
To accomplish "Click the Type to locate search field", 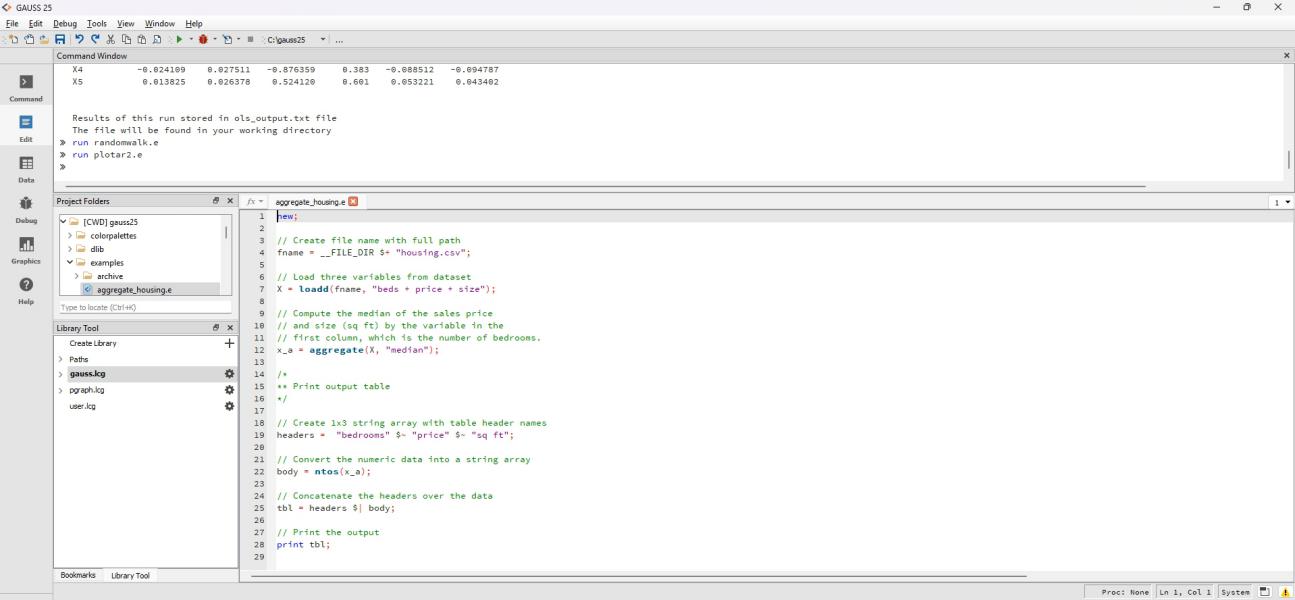I will point(143,307).
